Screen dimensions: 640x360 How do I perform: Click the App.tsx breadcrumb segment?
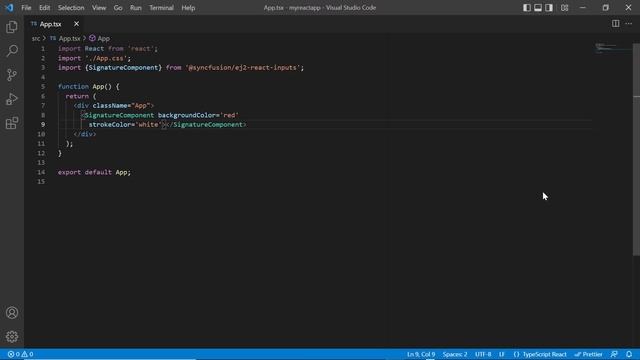pyautogui.click(x=69, y=38)
